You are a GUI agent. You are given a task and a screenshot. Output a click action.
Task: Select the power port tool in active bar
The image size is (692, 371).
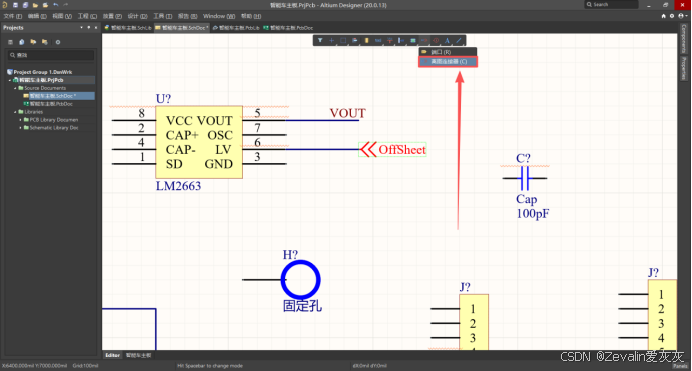click(389, 41)
